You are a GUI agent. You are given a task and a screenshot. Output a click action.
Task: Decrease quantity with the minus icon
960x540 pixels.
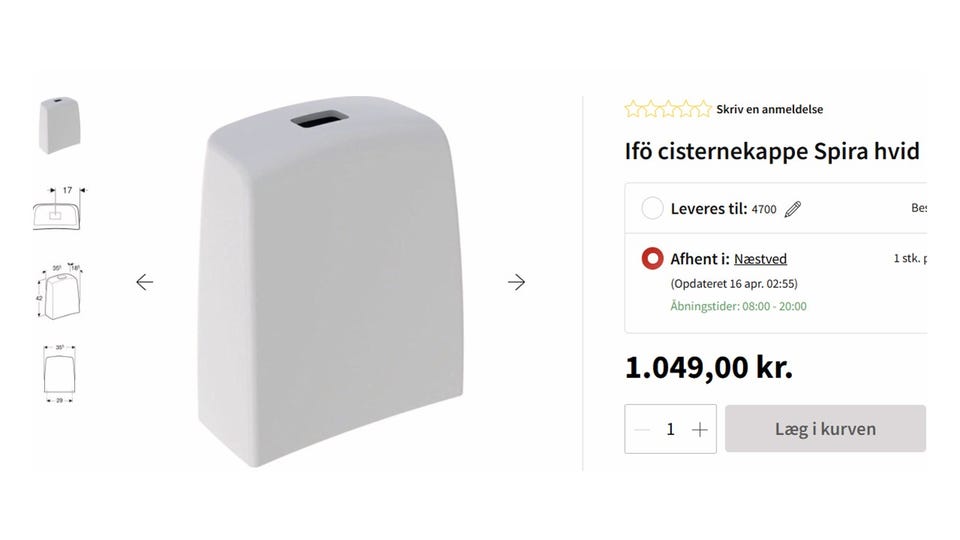pyautogui.click(x=642, y=429)
